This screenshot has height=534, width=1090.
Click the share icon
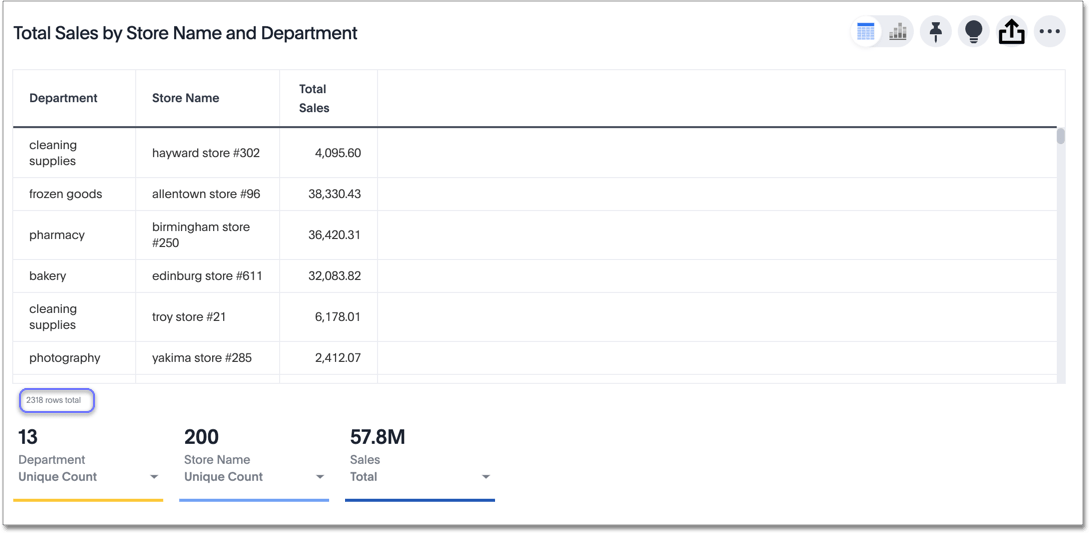pos(1011,32)
